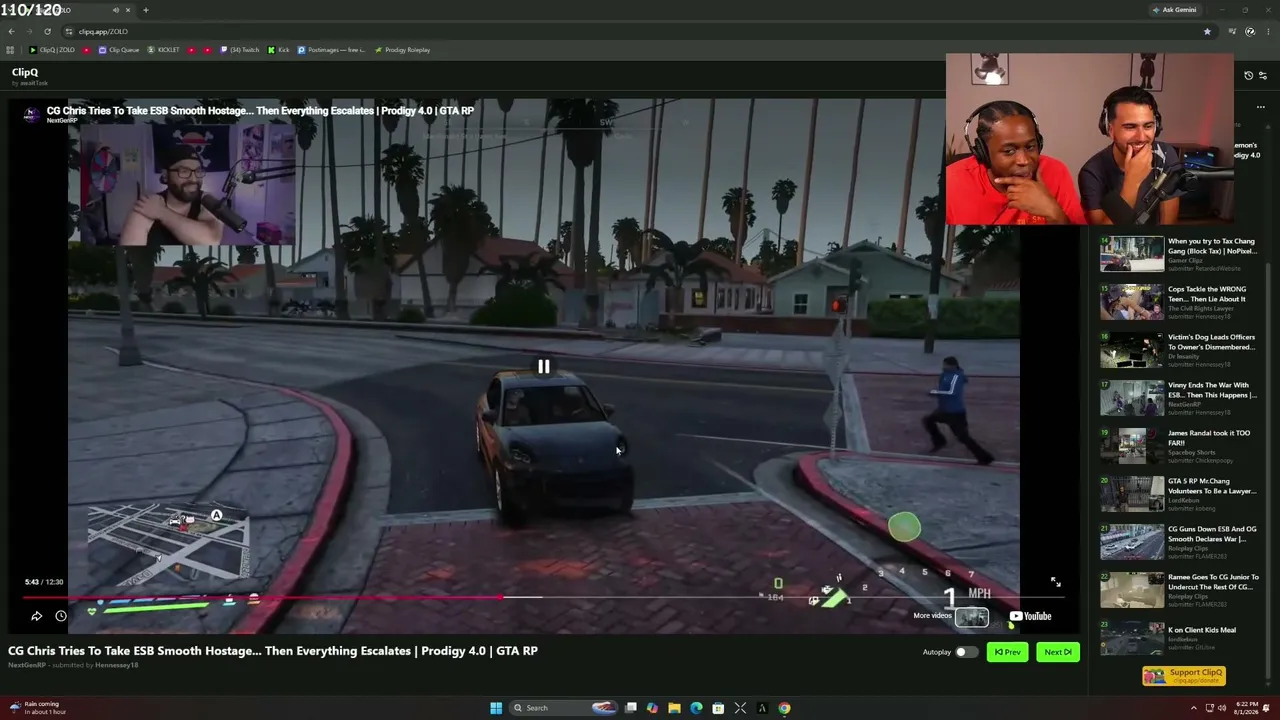Image resolution: width=1280 pixels, height=720 pixels.
Task: Open the network icon in system tray
Action: [x=1209, y=708]
